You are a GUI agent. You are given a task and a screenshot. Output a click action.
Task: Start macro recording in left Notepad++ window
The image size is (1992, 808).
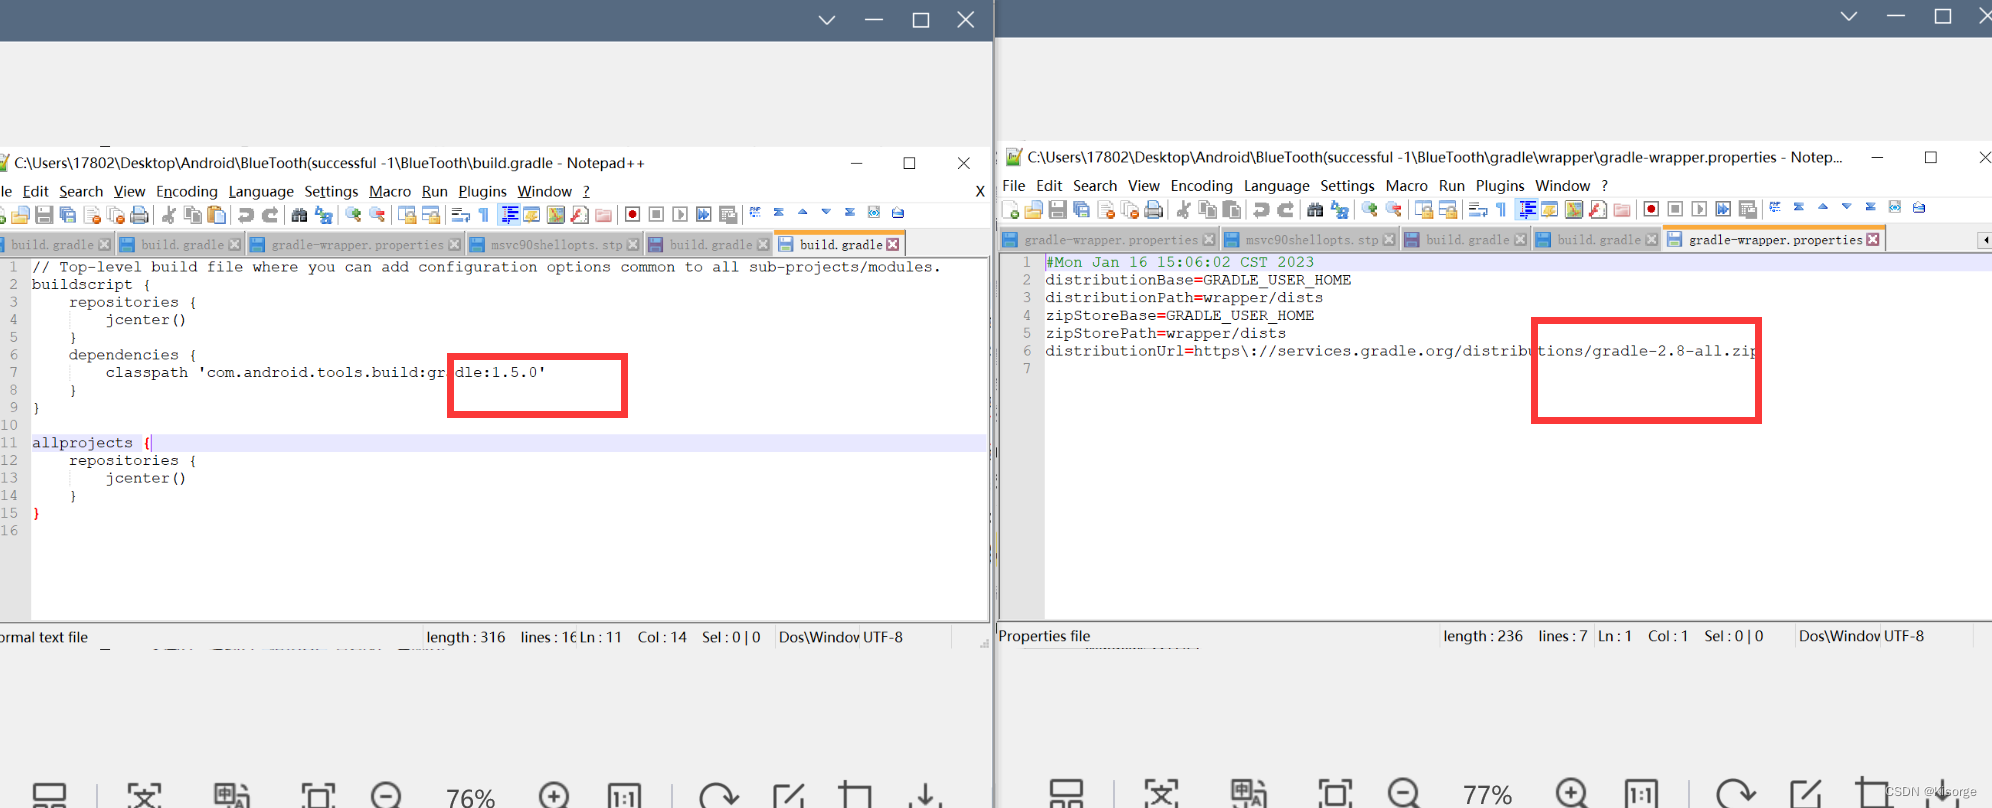[632, 214]
